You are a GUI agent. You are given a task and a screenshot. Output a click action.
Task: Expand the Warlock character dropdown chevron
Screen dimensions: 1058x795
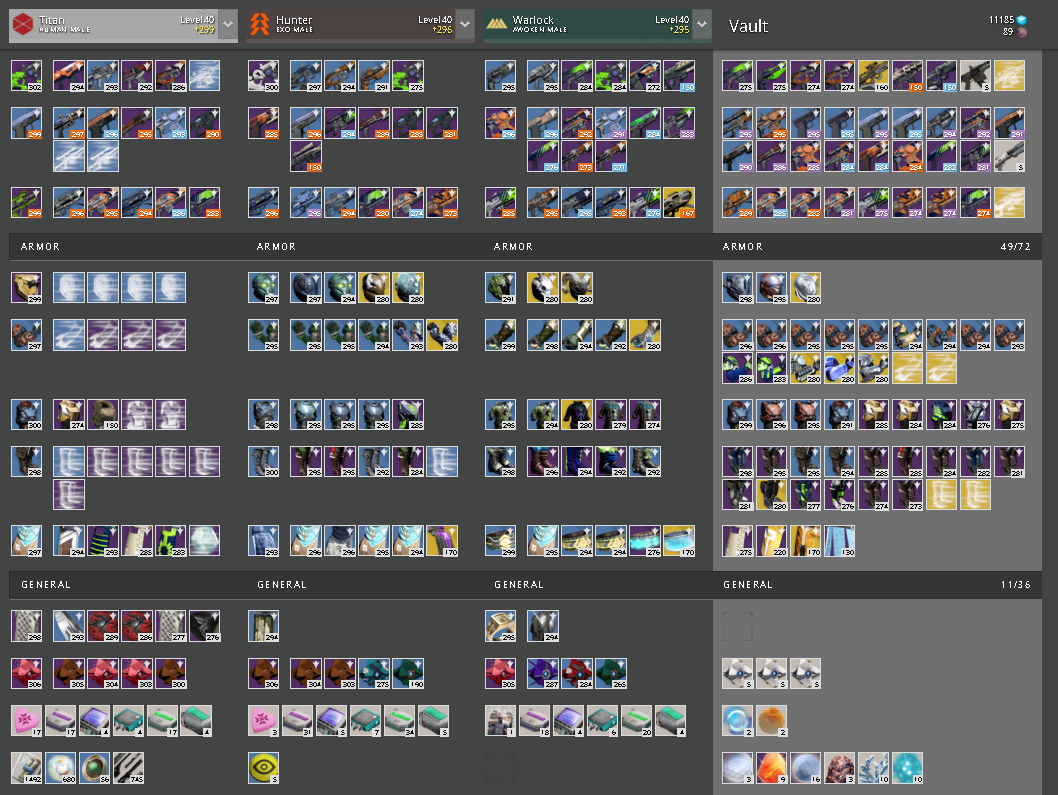(702, 25)
